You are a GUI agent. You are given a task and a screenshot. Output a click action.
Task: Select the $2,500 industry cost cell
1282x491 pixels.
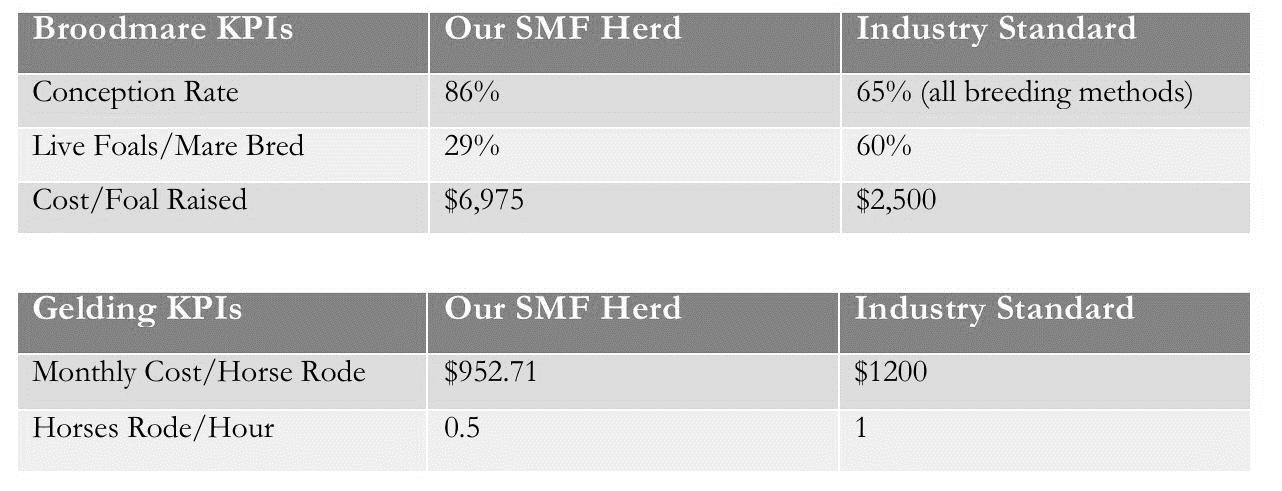[896, 200]
